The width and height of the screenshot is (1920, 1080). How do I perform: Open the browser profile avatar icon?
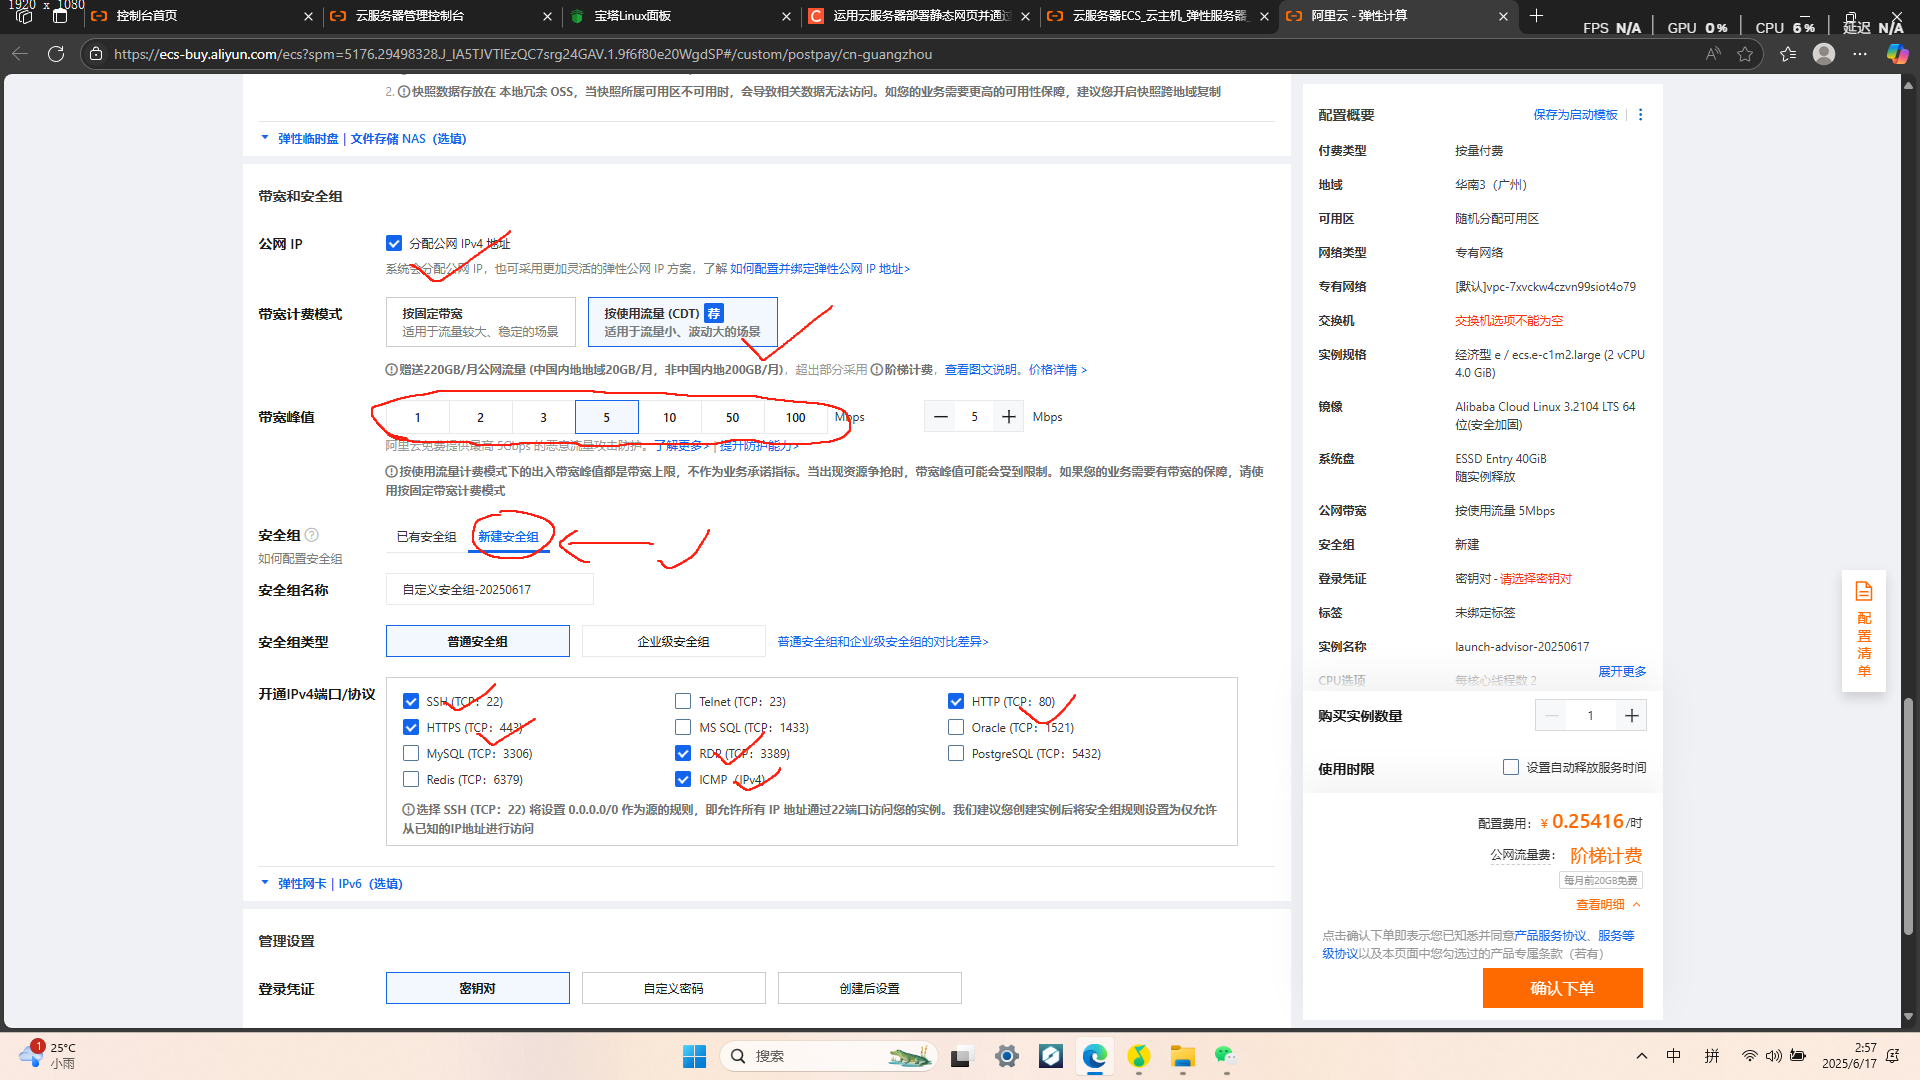[x=1824, y=54]
